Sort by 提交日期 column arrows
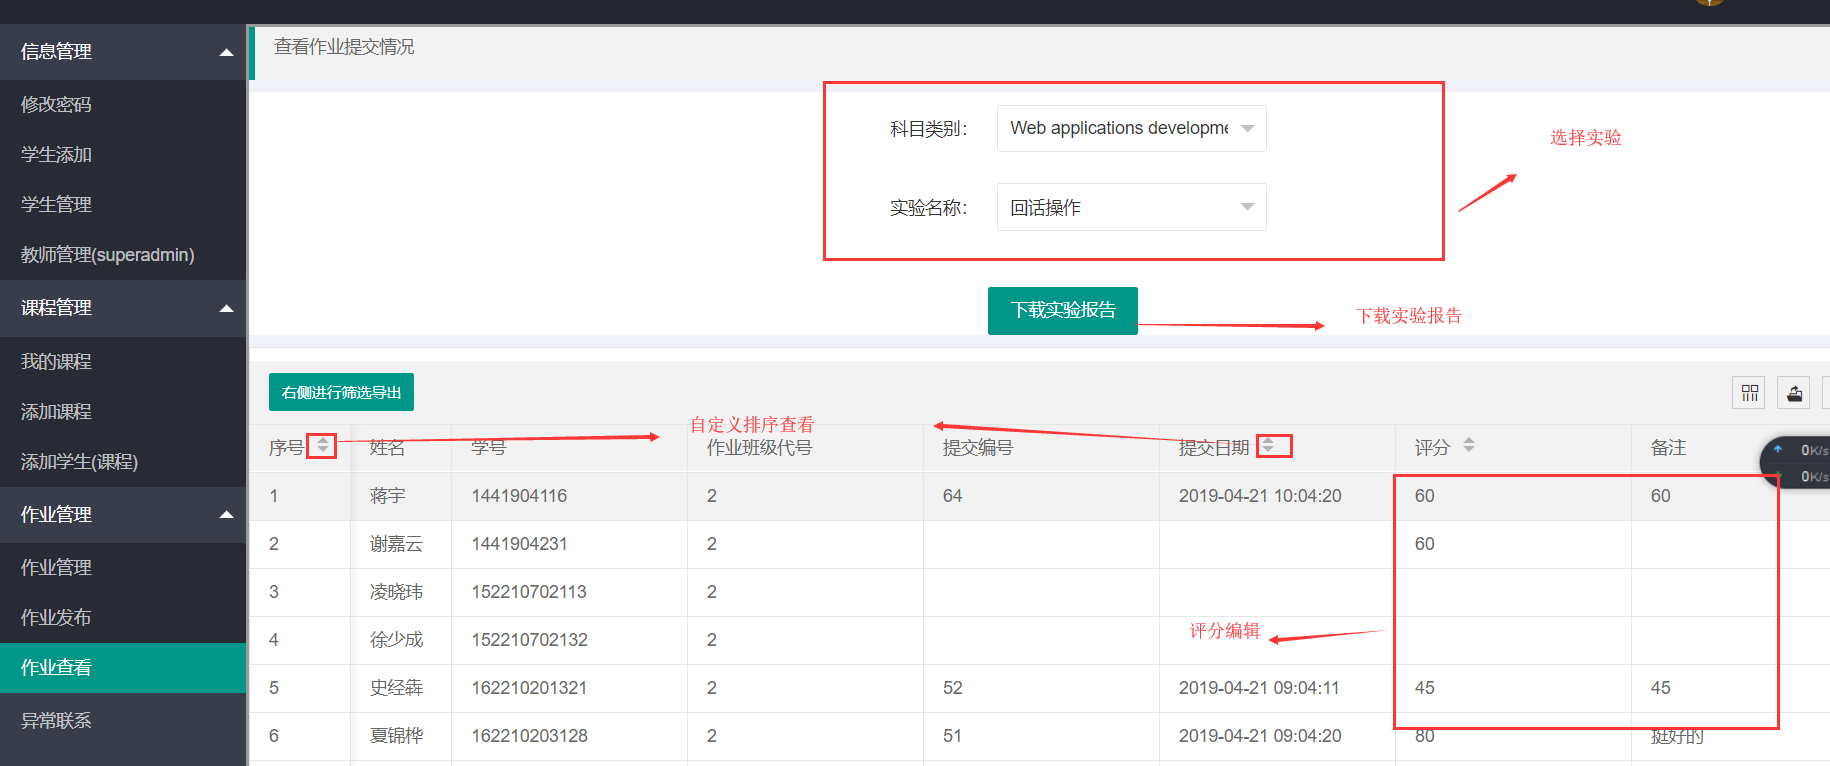The width and height of the screenshot is (1830, 766). coord(1267,445)
